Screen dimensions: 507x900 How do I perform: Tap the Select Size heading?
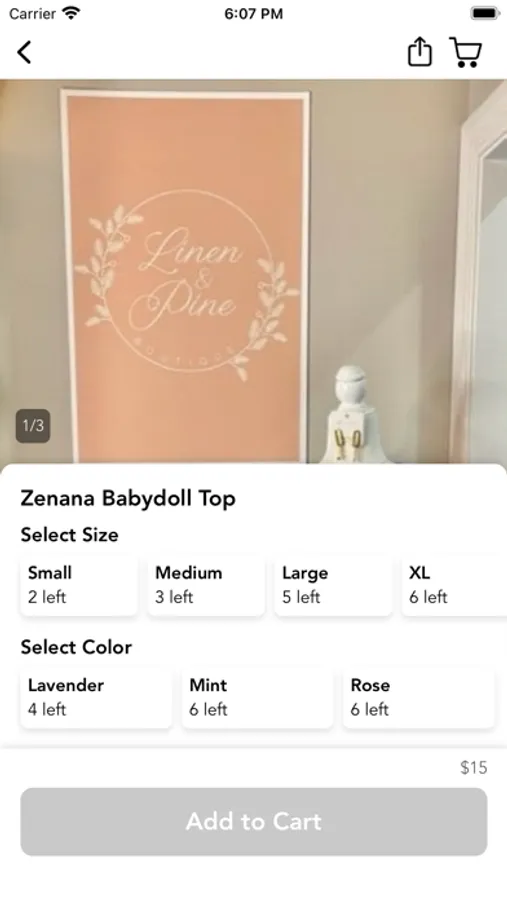69,535
